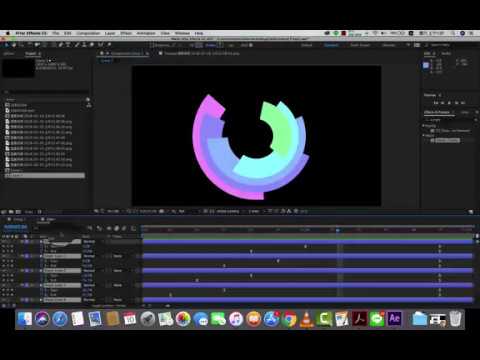
Task: Click the Info panel color swatch
Action: (426, 65)
